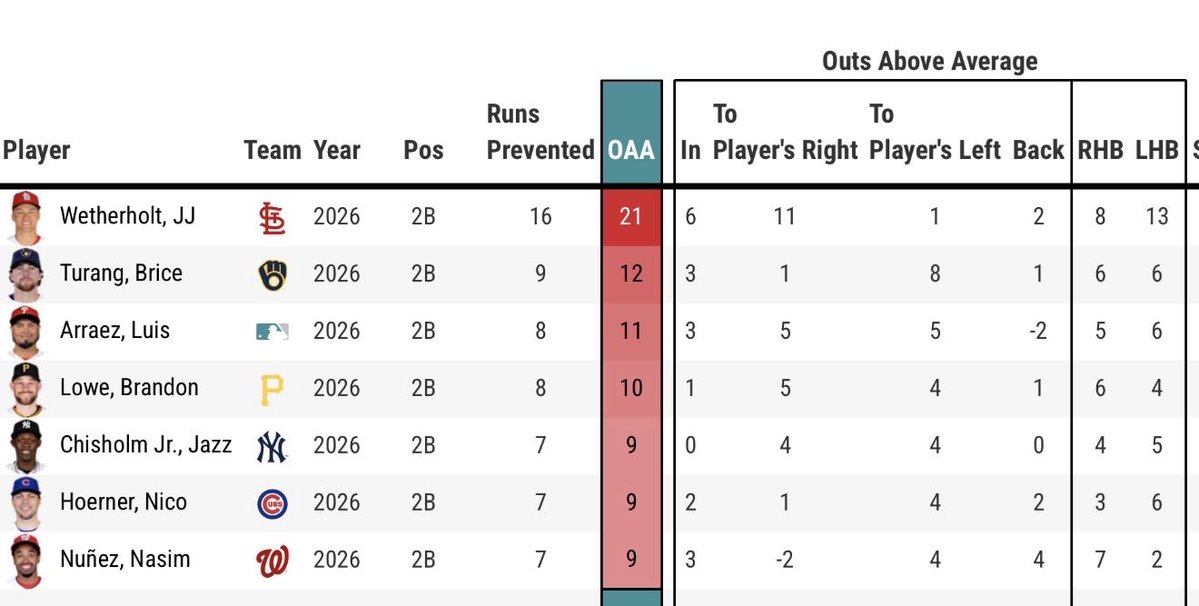Sort by the LHB column header
This screenshot has height=606, width=1199.
[1156, 150]
